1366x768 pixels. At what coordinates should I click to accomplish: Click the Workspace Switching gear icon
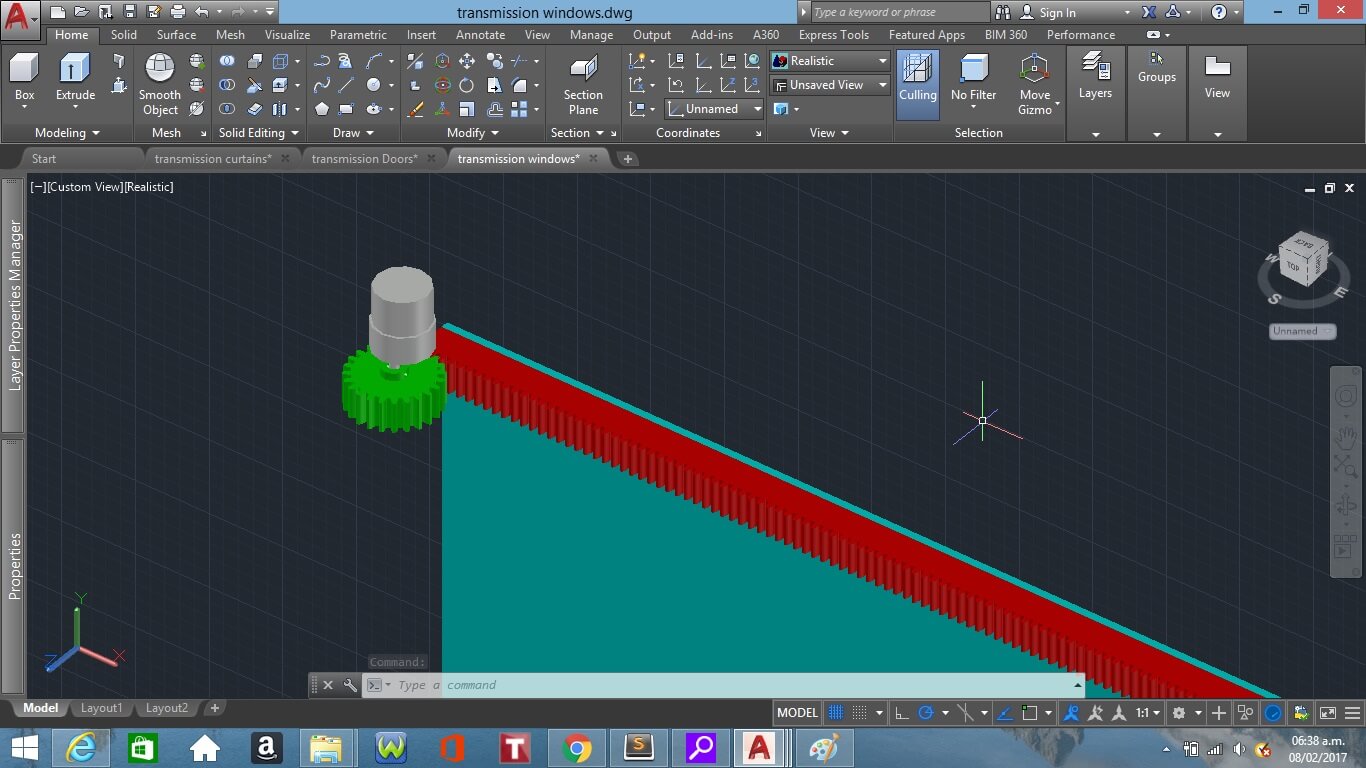click(1179, 713)
